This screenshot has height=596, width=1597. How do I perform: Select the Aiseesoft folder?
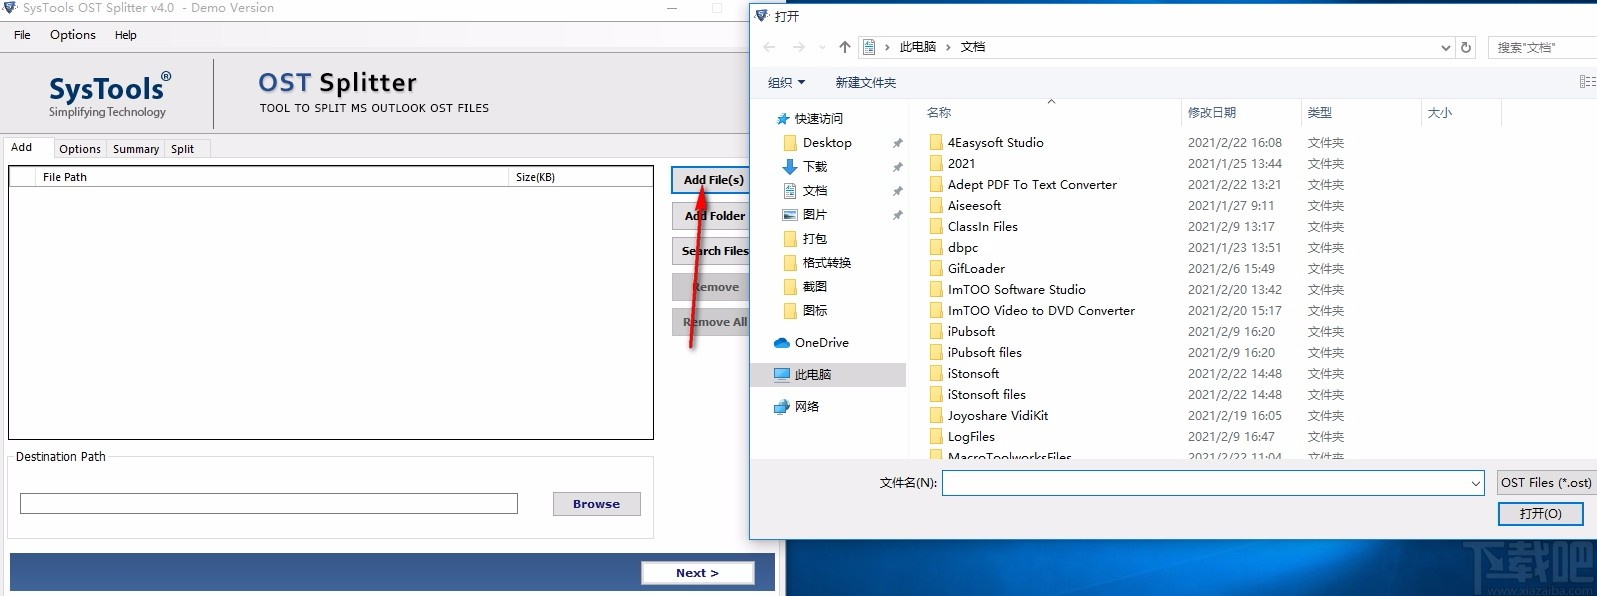(x=974, y=206)
